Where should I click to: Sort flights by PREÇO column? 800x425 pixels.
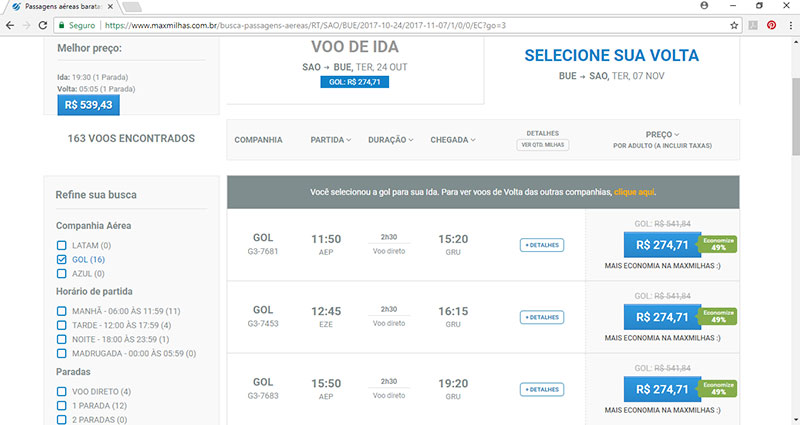tap(662, 135)
